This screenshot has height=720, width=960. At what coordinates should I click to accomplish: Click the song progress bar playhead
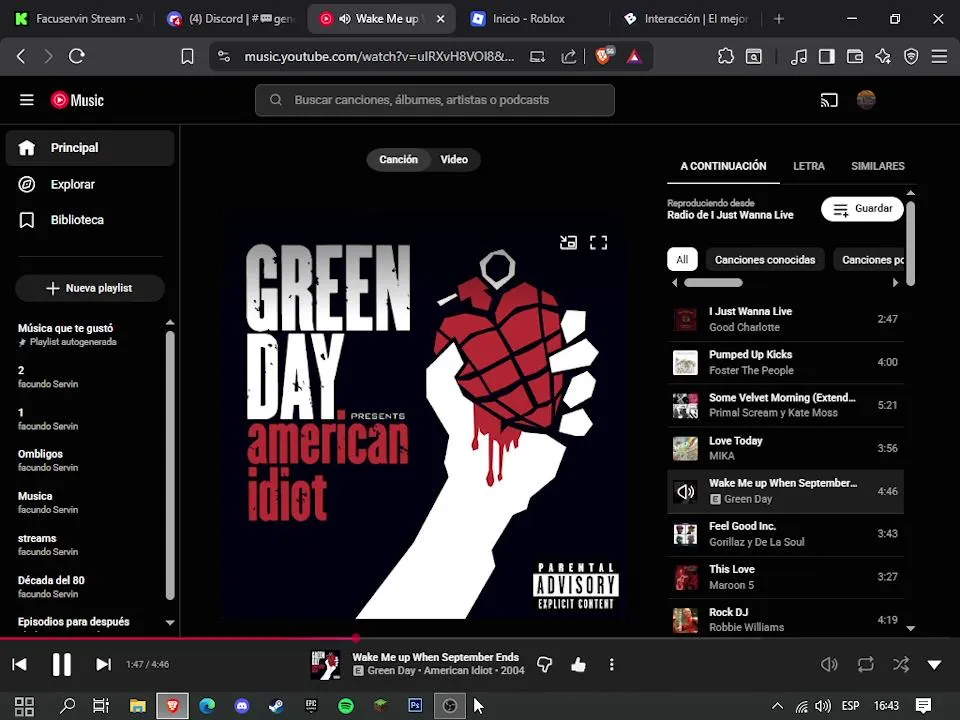pyautogui.click(x=356, y=638)
